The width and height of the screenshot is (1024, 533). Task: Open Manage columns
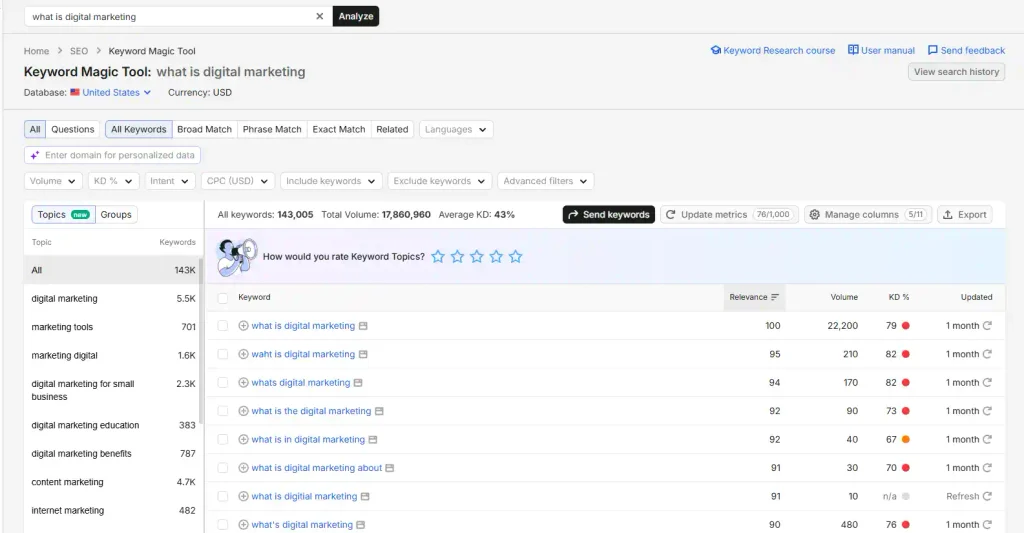pyautogui.click(x=867, y=214)
